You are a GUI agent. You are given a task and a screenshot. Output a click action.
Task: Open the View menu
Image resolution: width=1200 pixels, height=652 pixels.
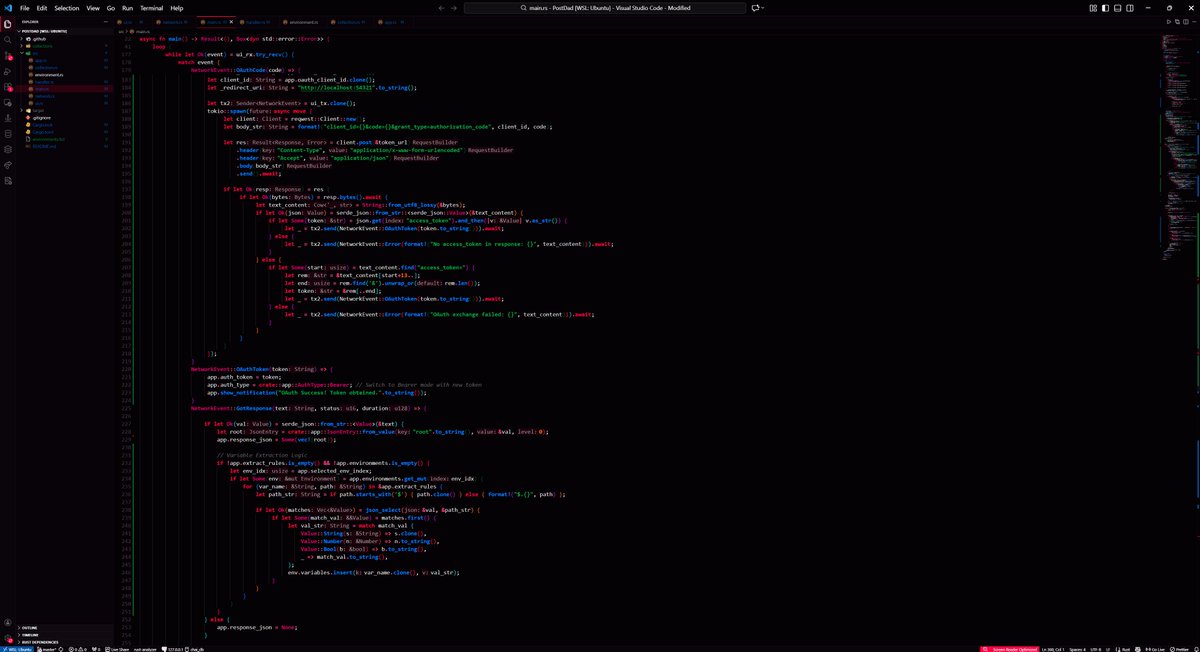(x=93, y=8)
